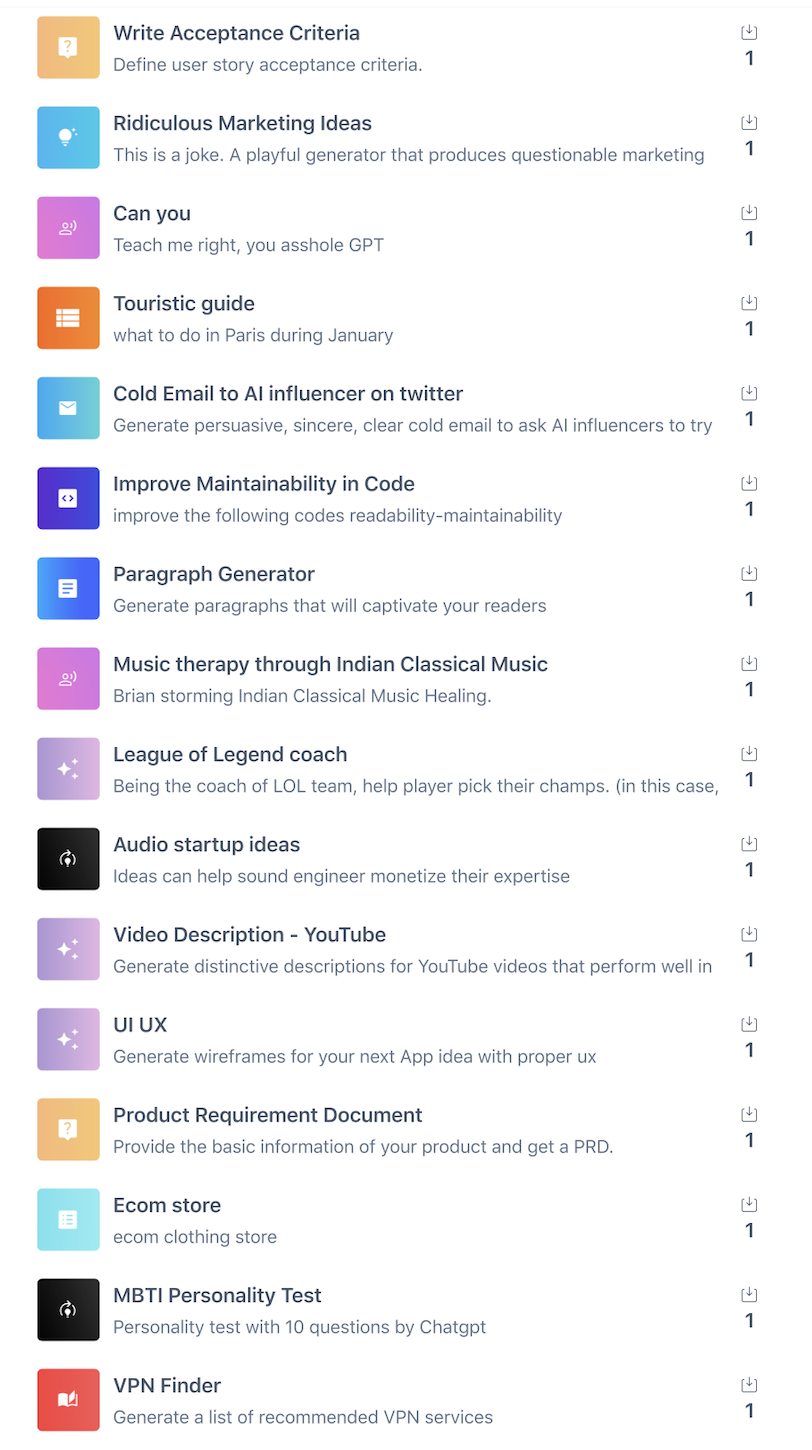
Task: Select the MBTI Personality Test title
Action: tap(217, 1295)
